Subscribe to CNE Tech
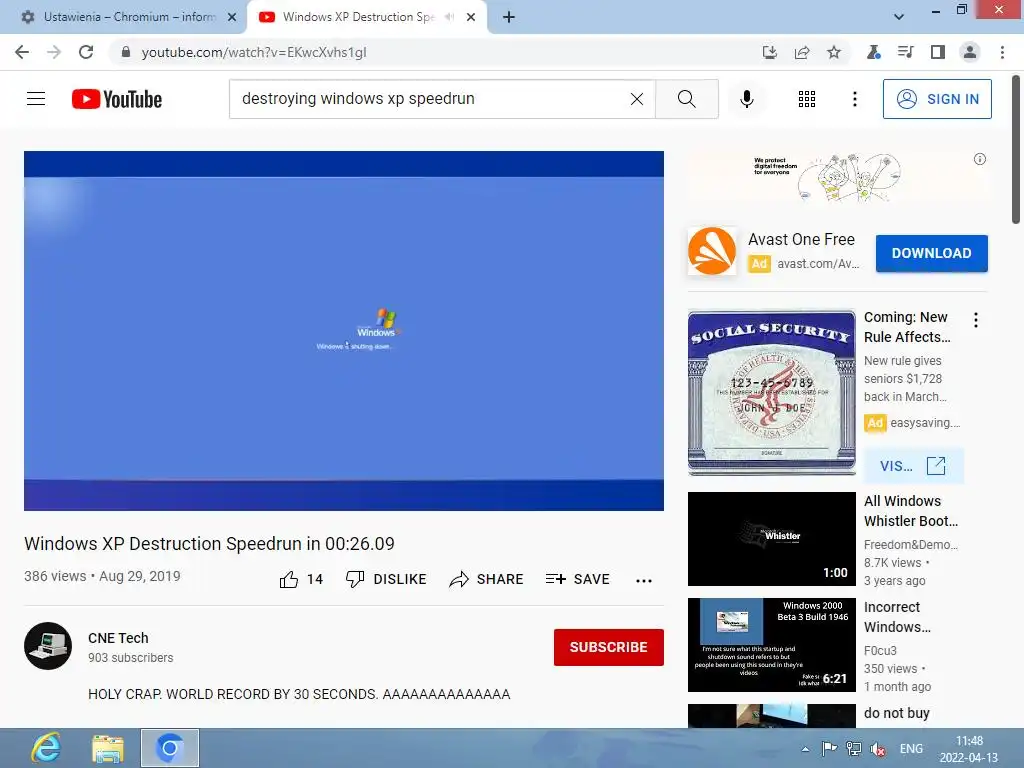Image resolution: width=1024 pixels, height=768 pixels. pyautogui.click(x=609, y=647)
